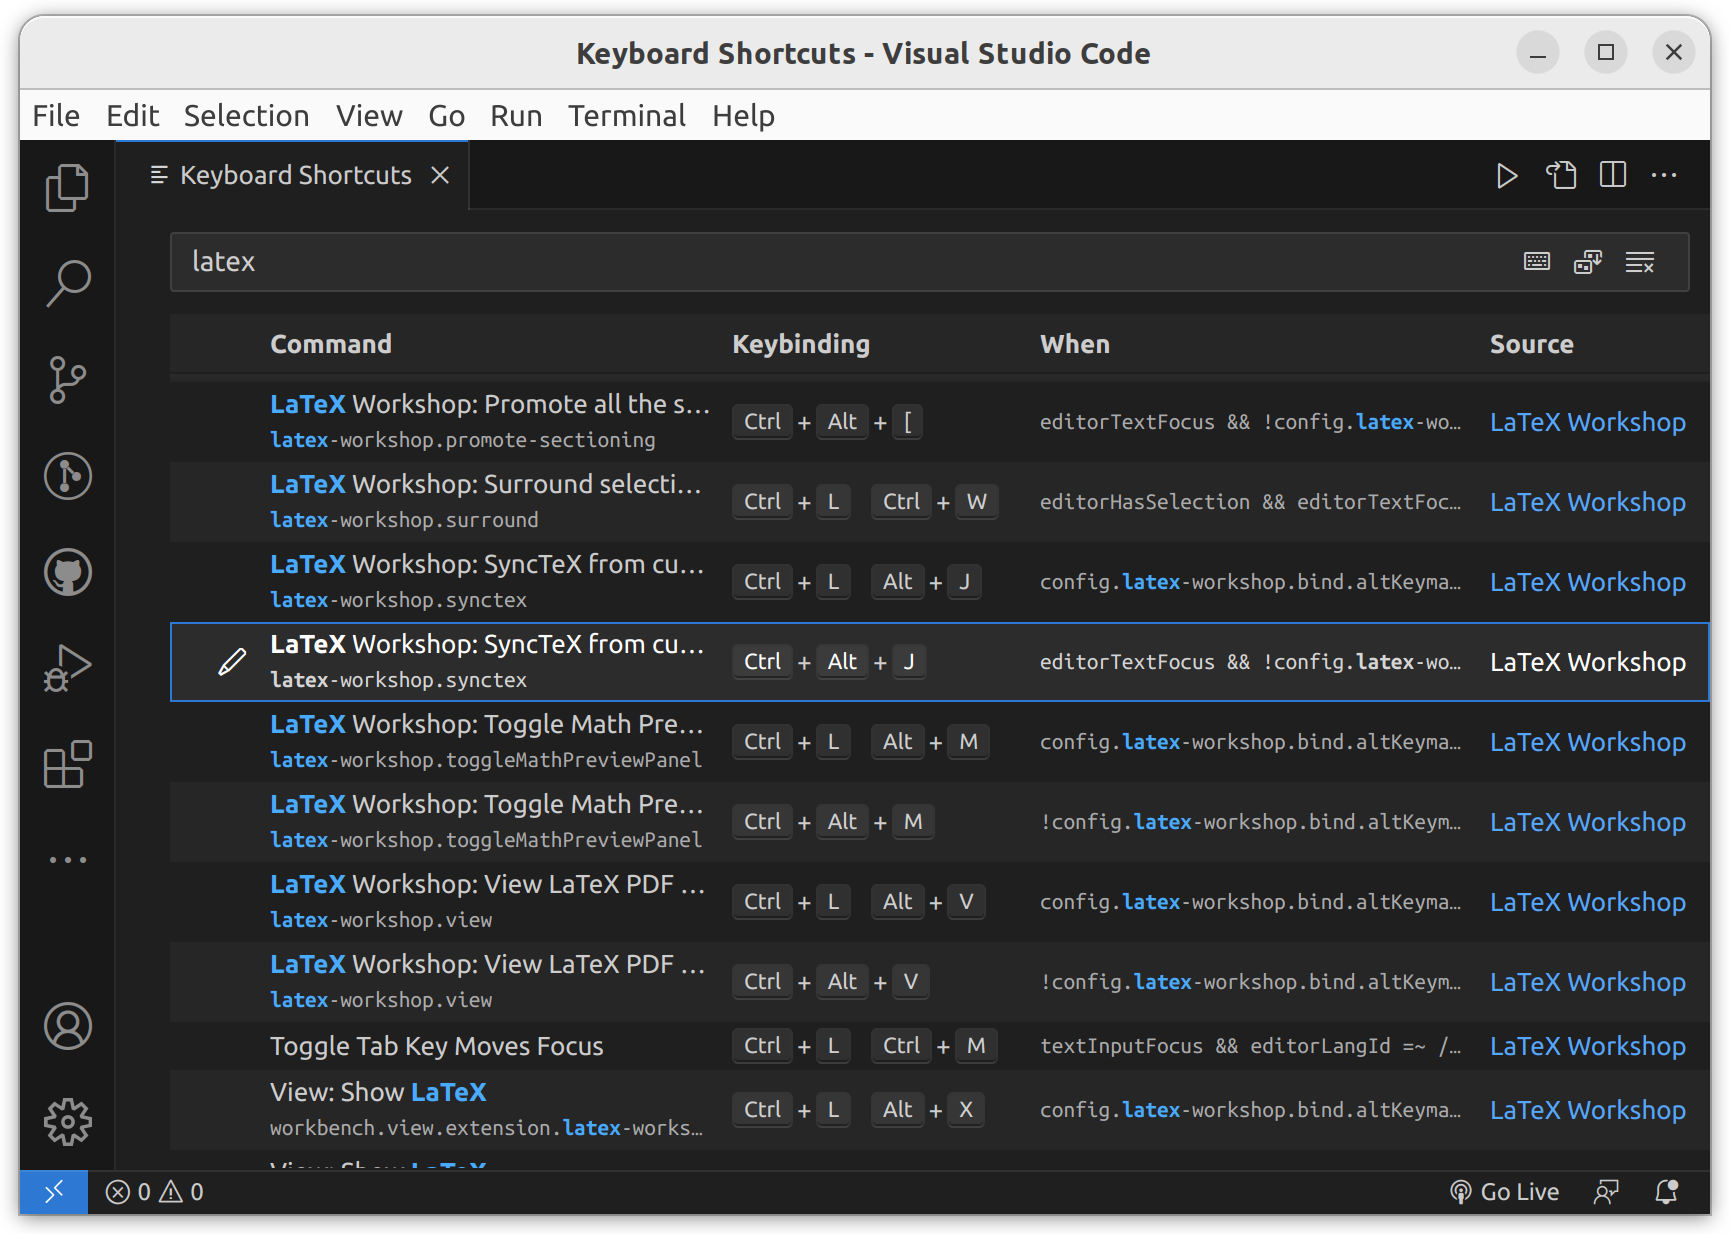Image resolution: width=1730 pixels, height=1234 pixels.
Task: Click the Accounts icon
Action: [67, 1026]
